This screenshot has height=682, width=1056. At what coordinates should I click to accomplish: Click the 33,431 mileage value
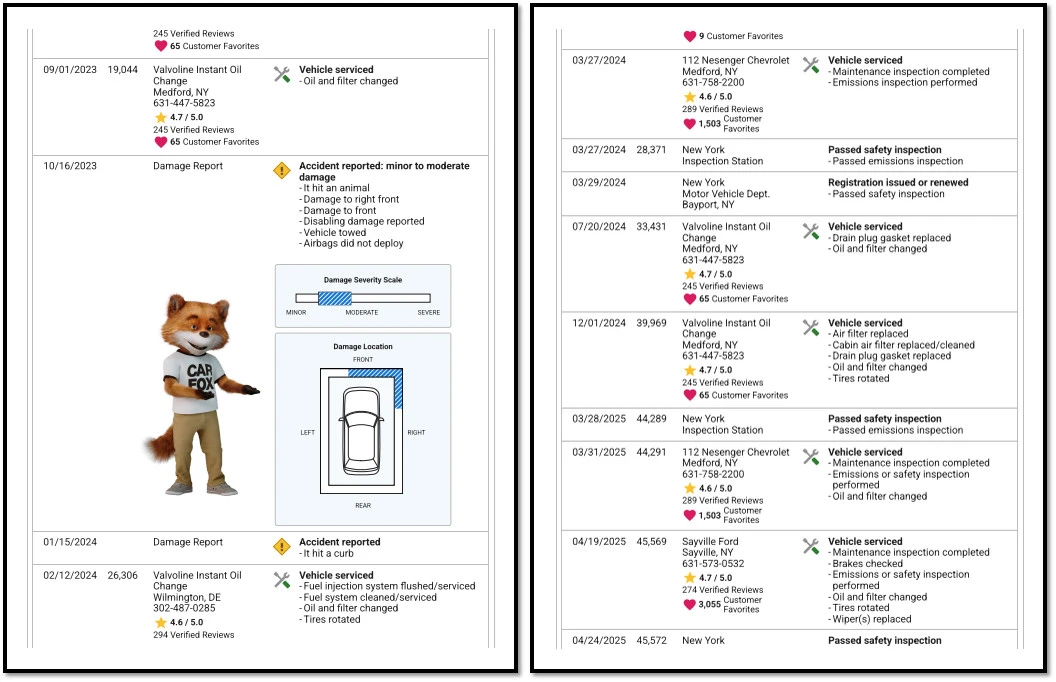pos(651,227)
